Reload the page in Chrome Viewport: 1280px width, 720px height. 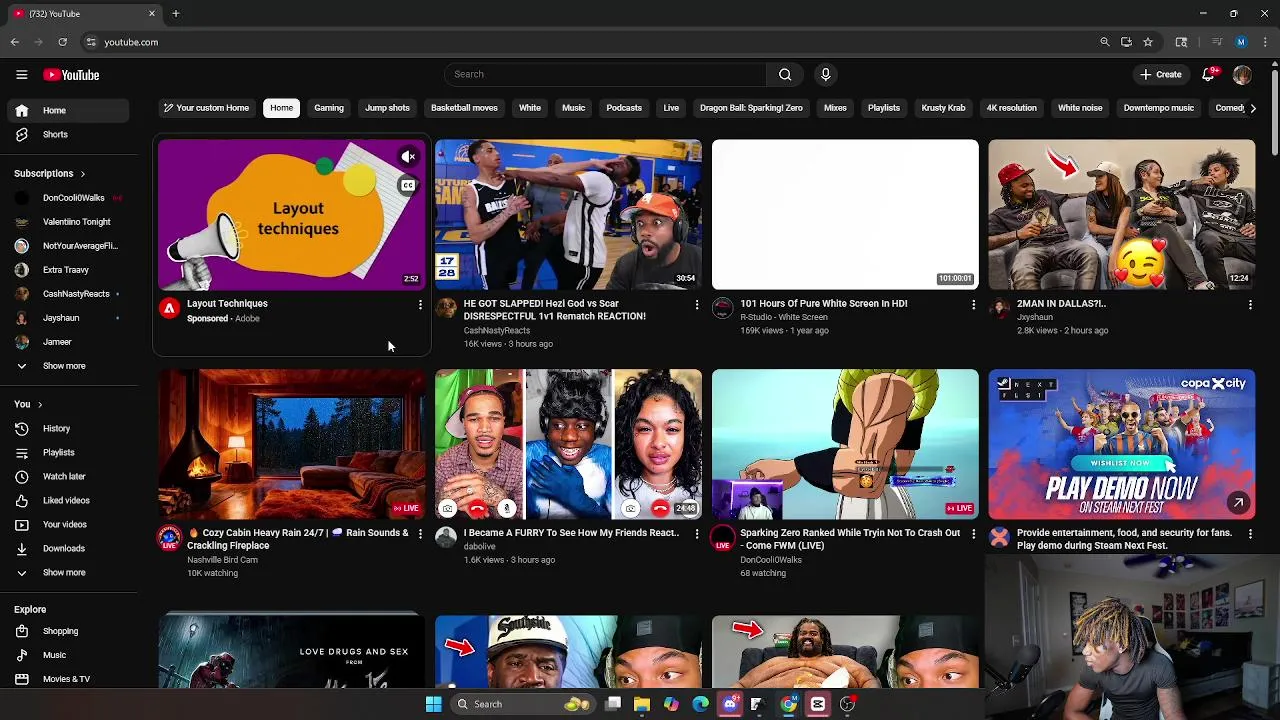pyautogui.click(x=62, y=42)
